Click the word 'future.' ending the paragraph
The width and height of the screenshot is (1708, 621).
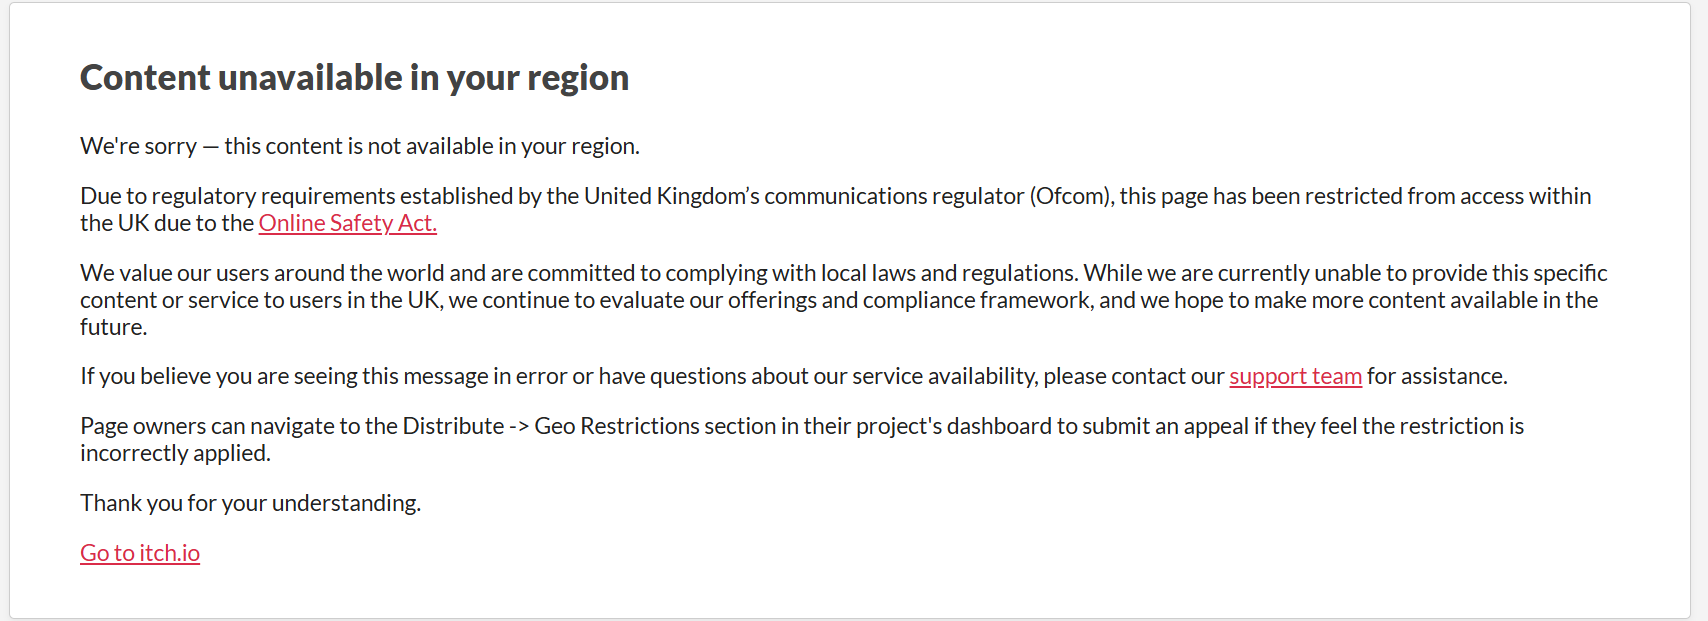[113, 327]
